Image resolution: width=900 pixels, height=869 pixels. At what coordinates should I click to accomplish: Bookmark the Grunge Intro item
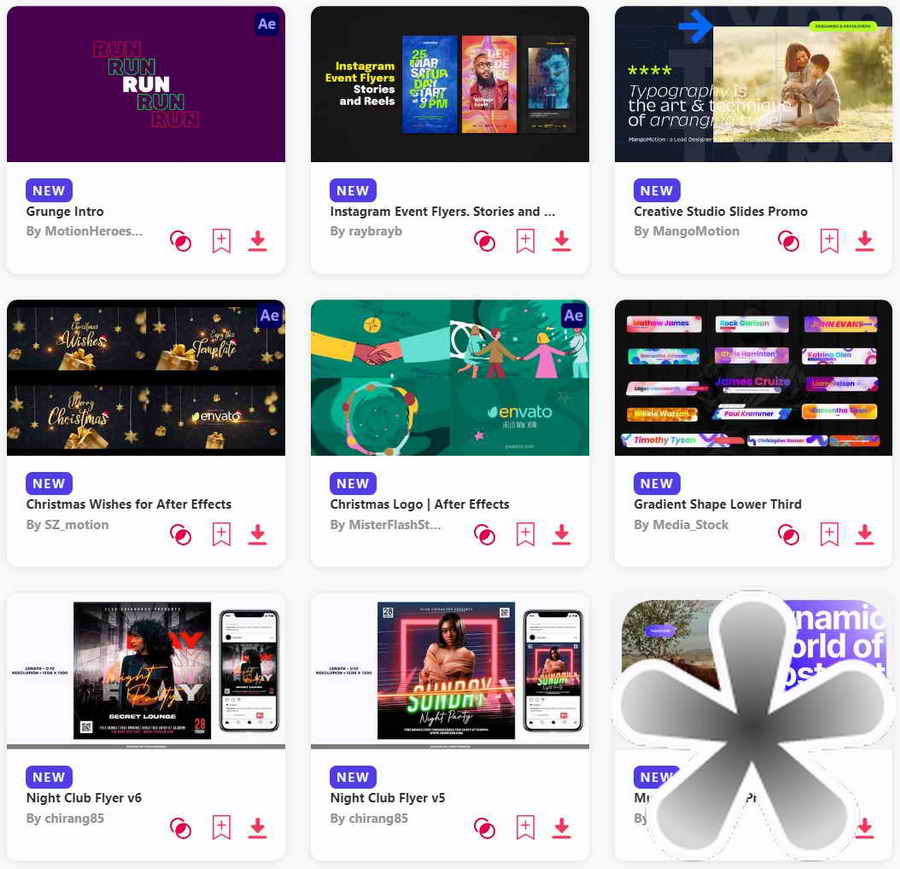(x=222, y=241)
